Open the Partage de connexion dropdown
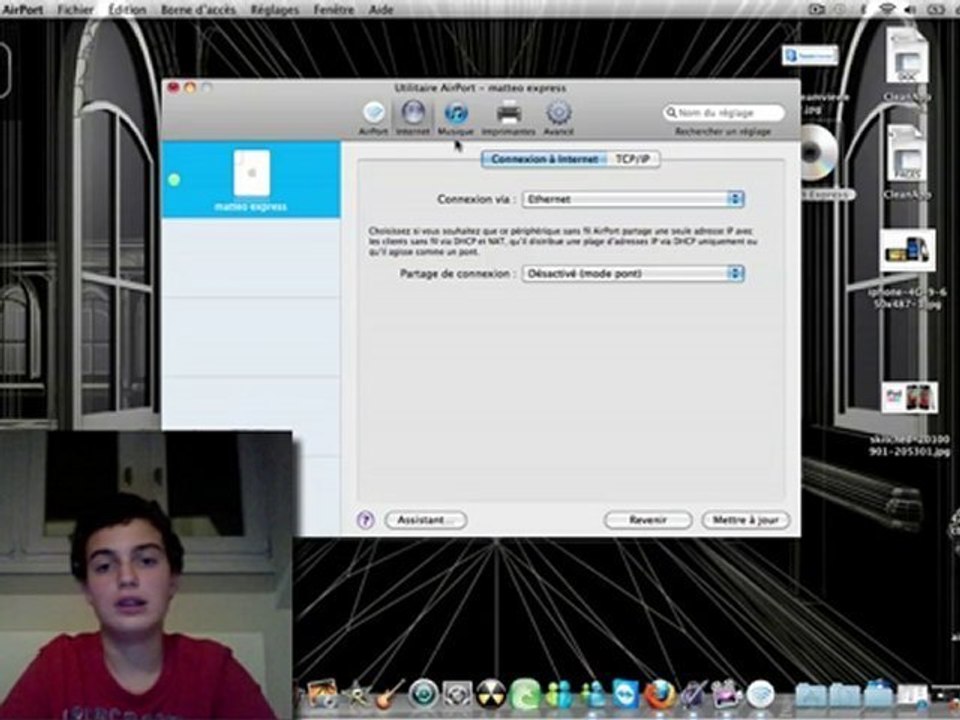The image size is (960, 720). coord(633,274)
